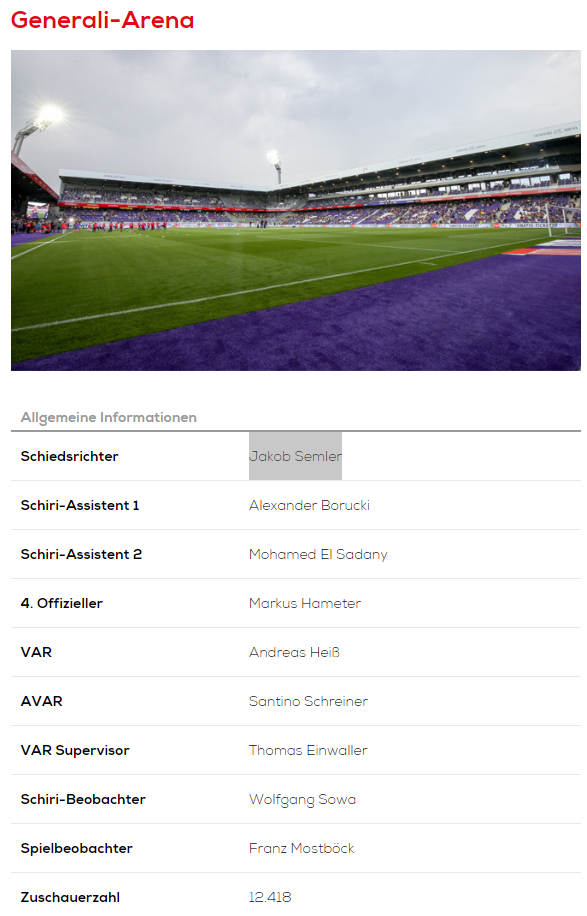Image resolution: width=587 pixels, height=916 pixels.
Task: Select match observer Franz Mostböck
Action: 302,849
